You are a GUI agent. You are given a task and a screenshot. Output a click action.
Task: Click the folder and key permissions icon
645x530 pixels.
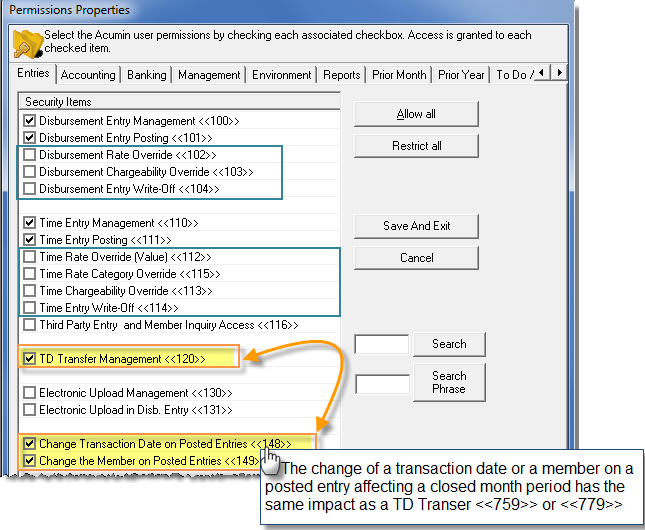pos(28,43)
